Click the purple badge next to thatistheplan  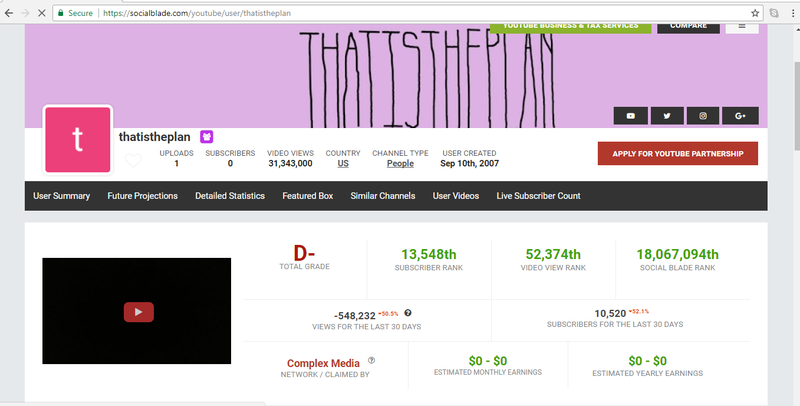coord(207,137)
